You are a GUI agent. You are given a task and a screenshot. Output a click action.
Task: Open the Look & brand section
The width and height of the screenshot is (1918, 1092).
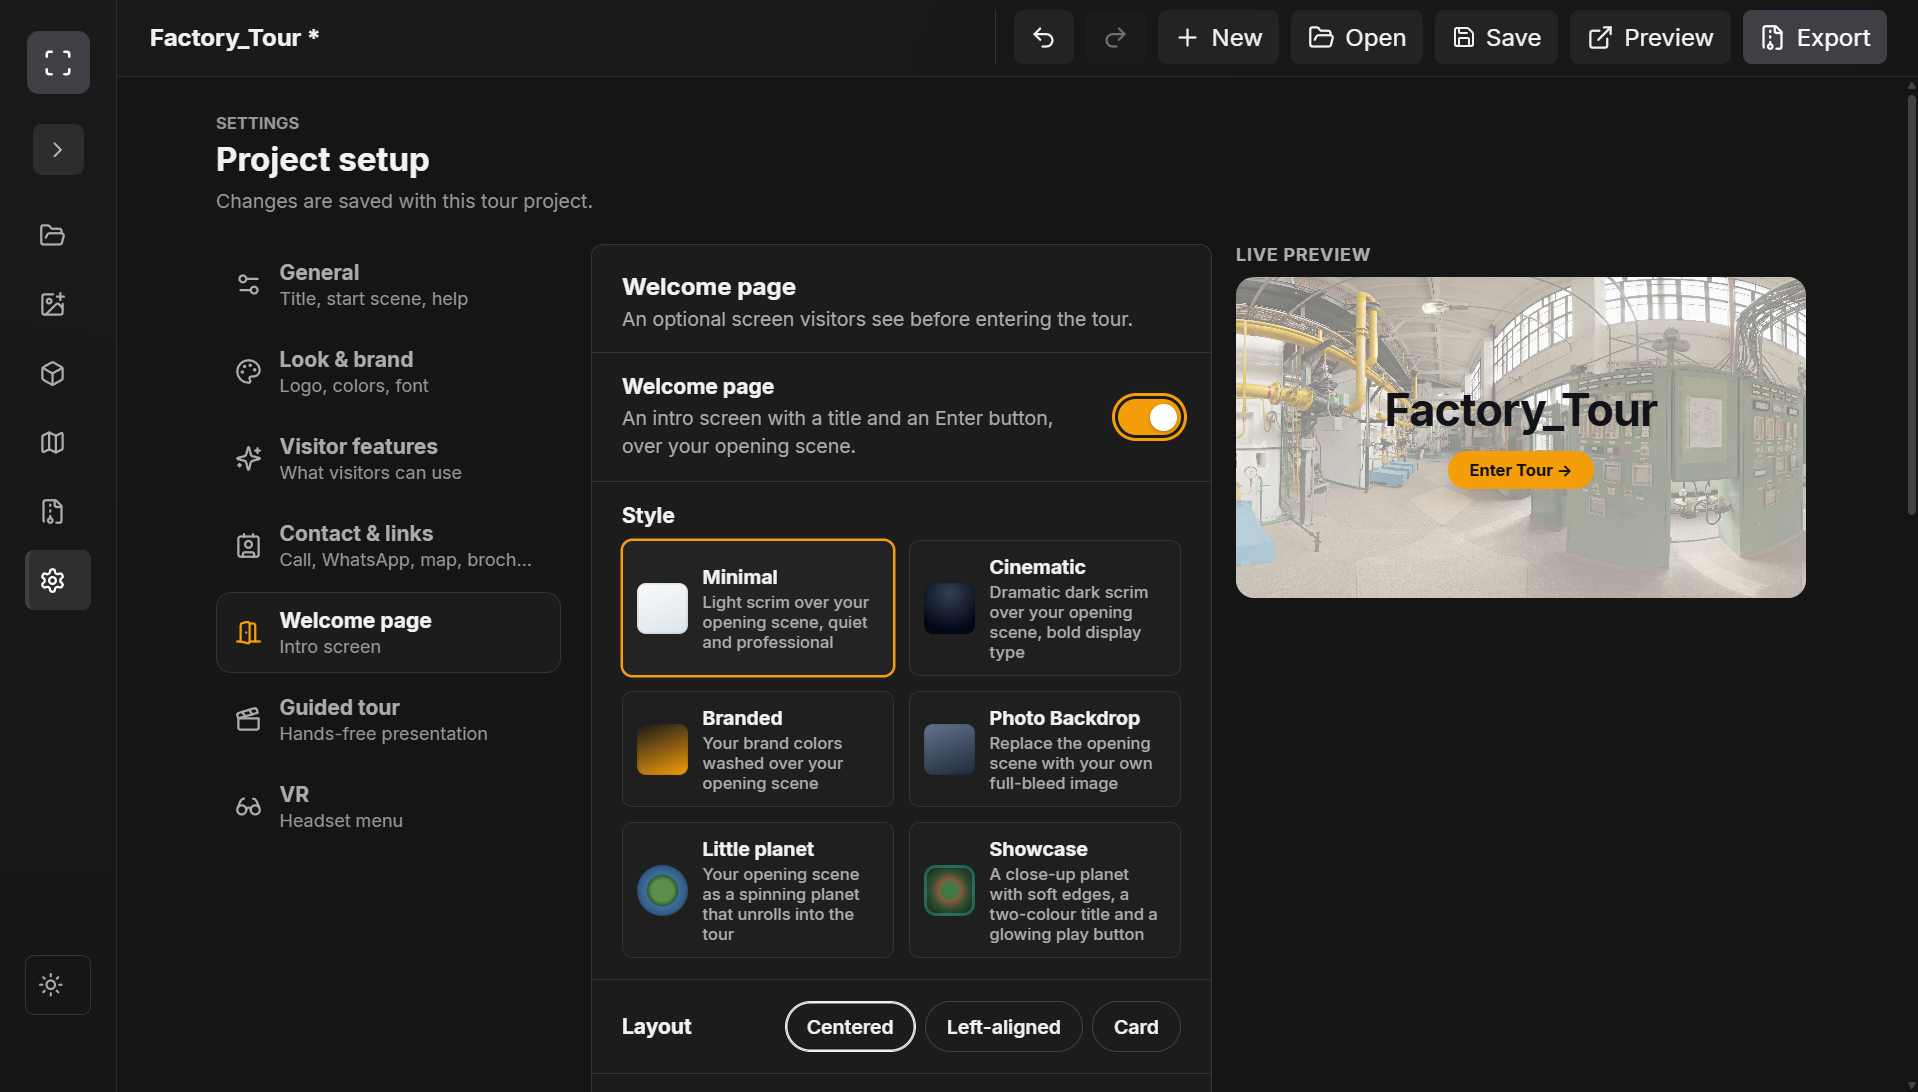point(388,372)
